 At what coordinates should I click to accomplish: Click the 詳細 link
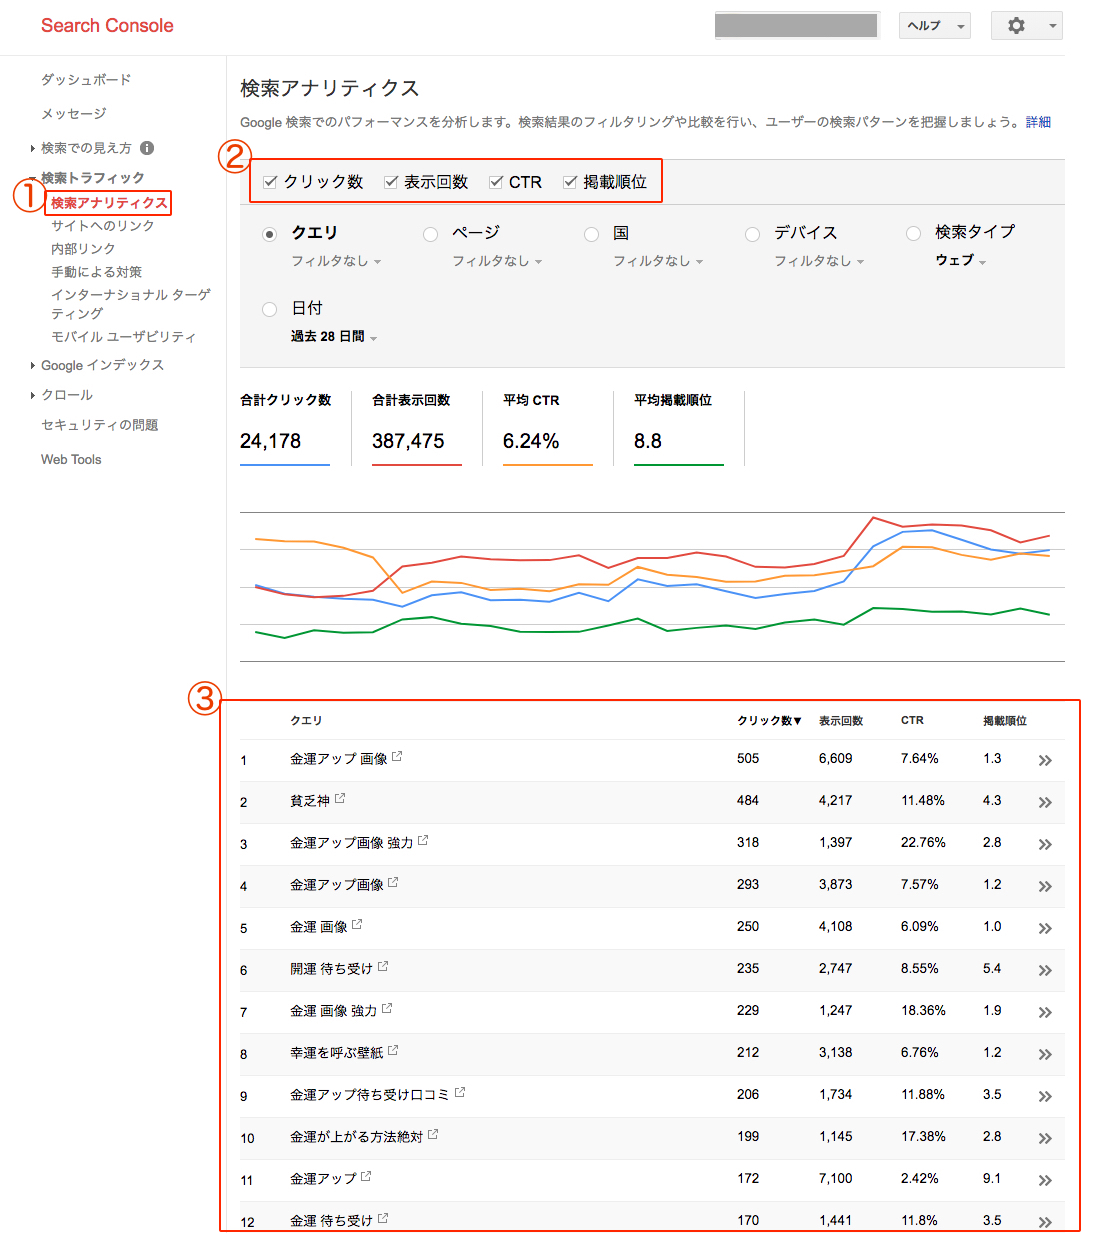[x=1038, y=122]
